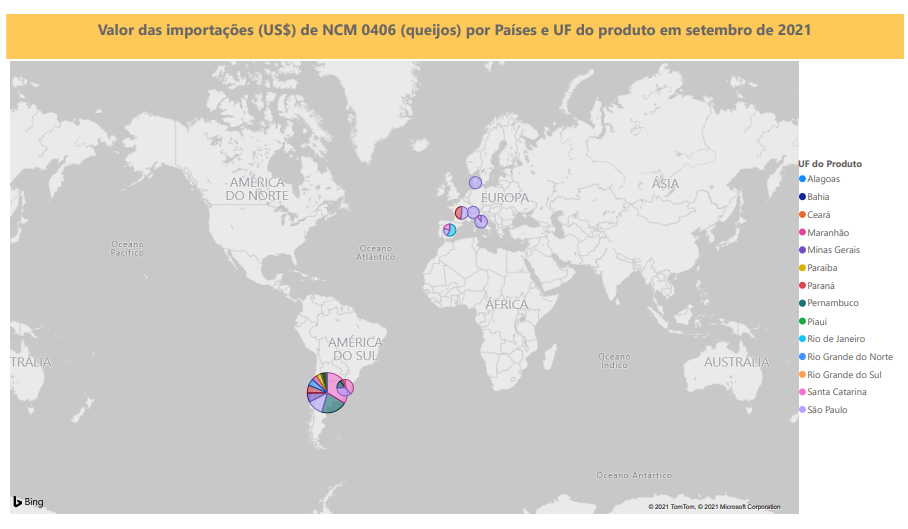Open the Bing logo link
This screenshot has width=908, height=529.
click(28, 502)
